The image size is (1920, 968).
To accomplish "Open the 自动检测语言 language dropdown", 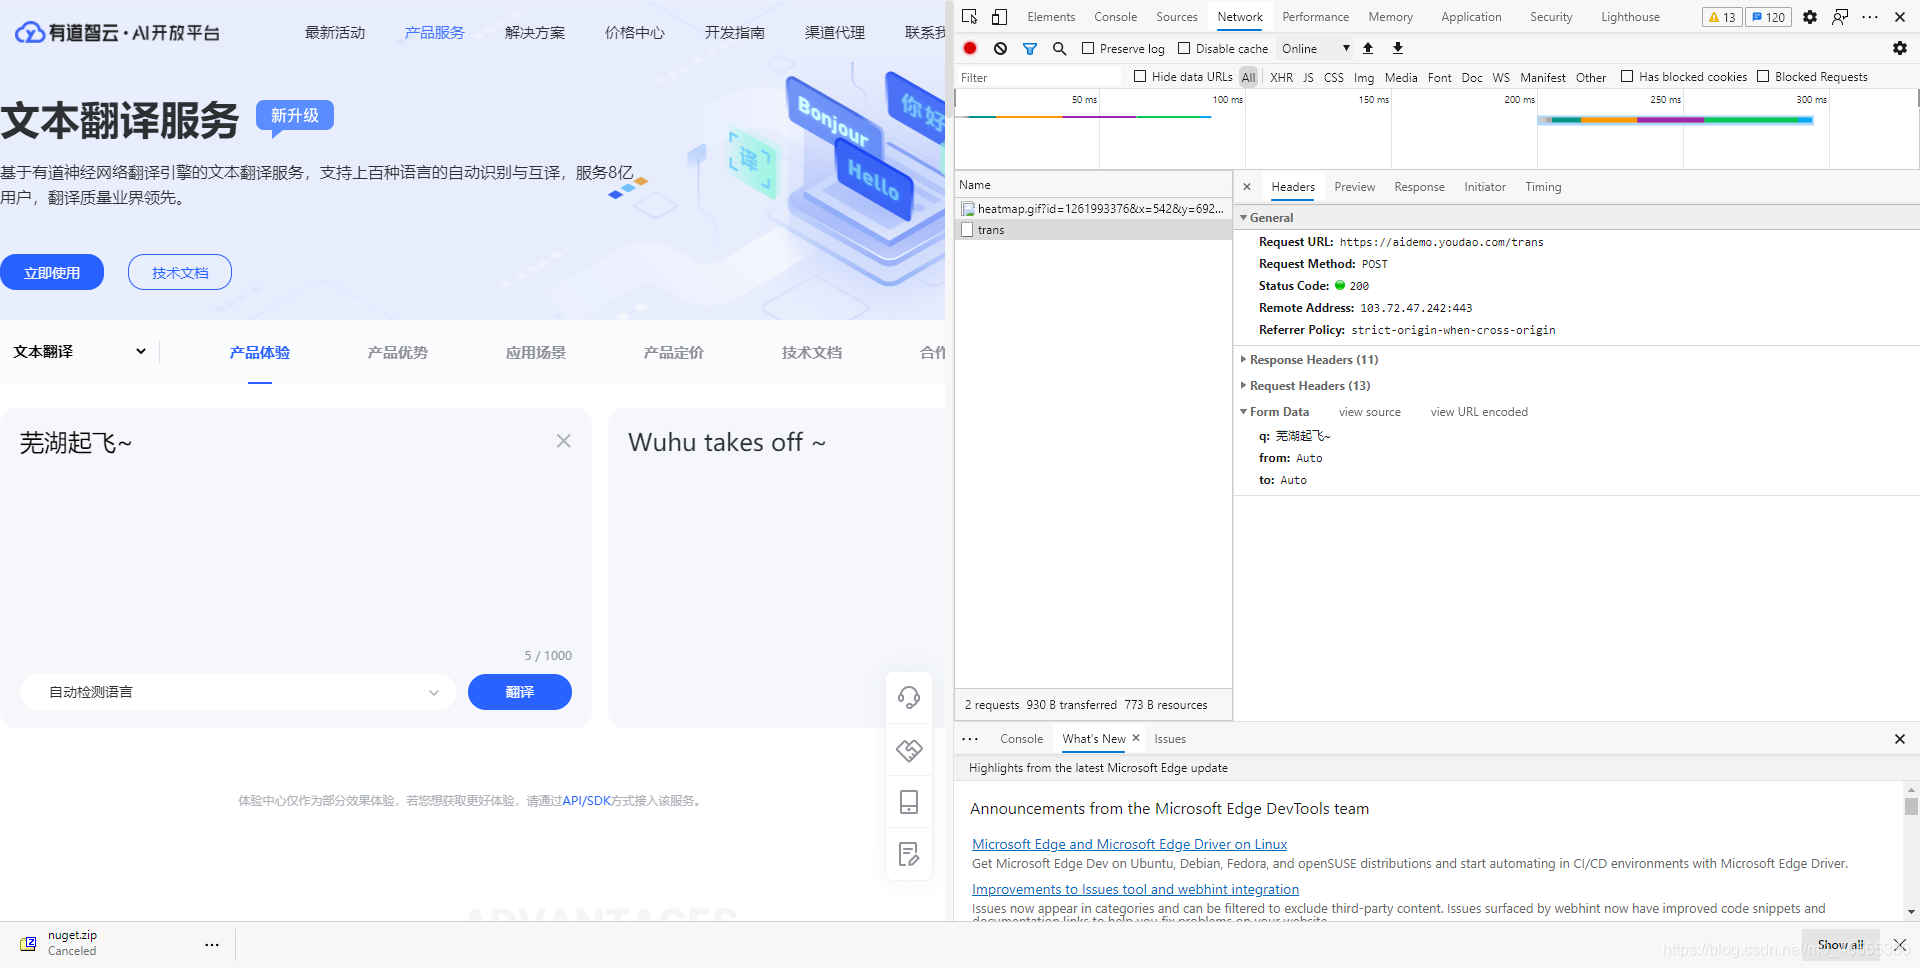I will 238,692.
